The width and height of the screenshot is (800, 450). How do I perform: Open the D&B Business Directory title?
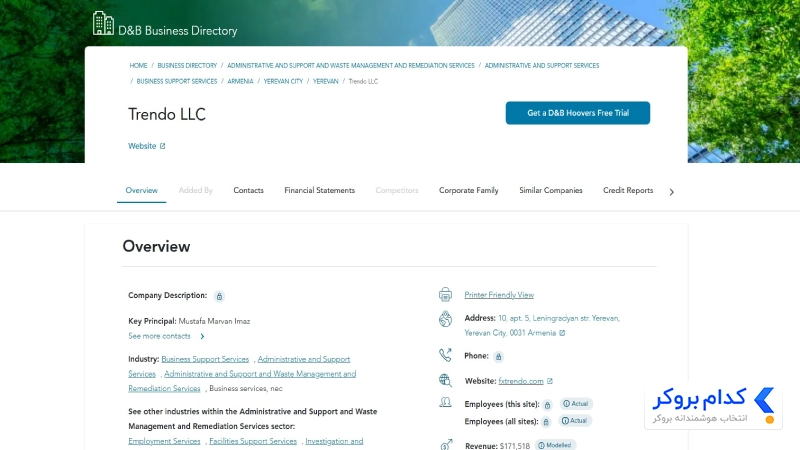click(x=178, y=31)
